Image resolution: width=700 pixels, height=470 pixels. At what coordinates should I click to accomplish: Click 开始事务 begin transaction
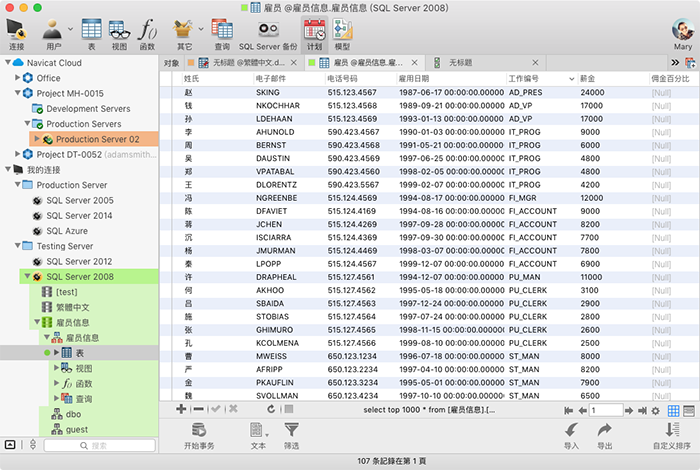[x=199, y=436]
